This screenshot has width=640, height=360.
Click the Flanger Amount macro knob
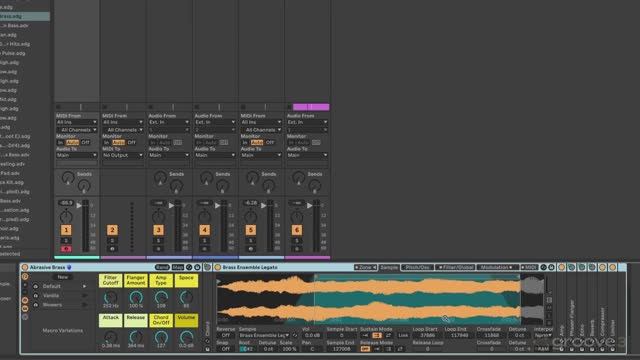point(136,298)
